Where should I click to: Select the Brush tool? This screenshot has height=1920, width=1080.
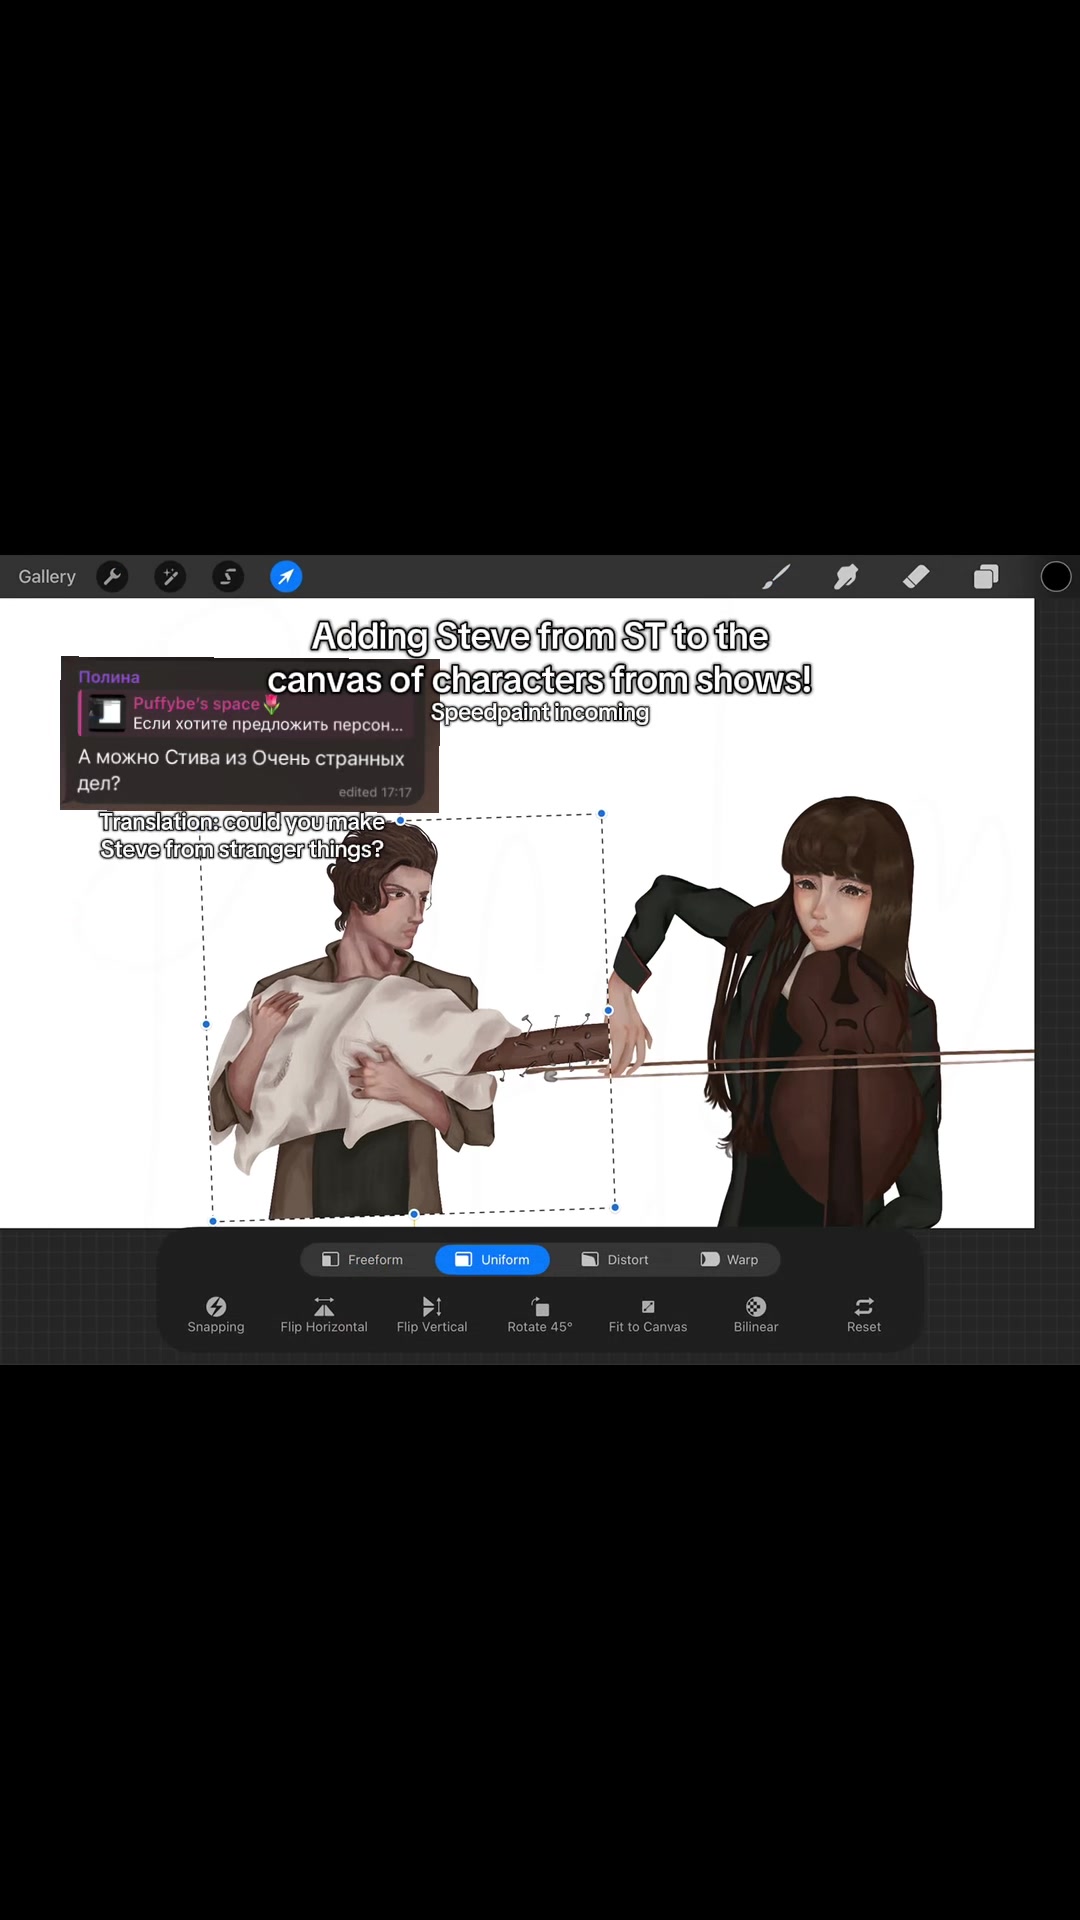[776, 577]
